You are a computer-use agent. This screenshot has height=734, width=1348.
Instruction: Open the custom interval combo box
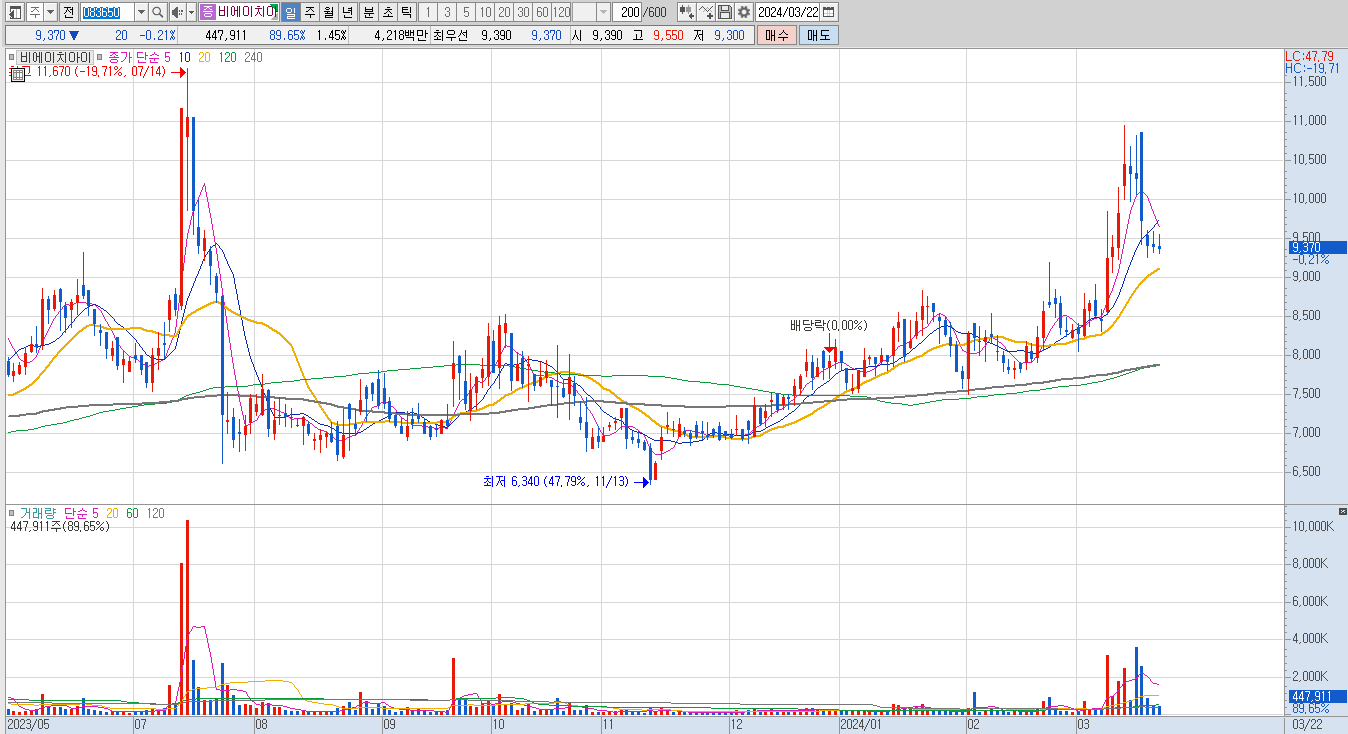point(591,12)
